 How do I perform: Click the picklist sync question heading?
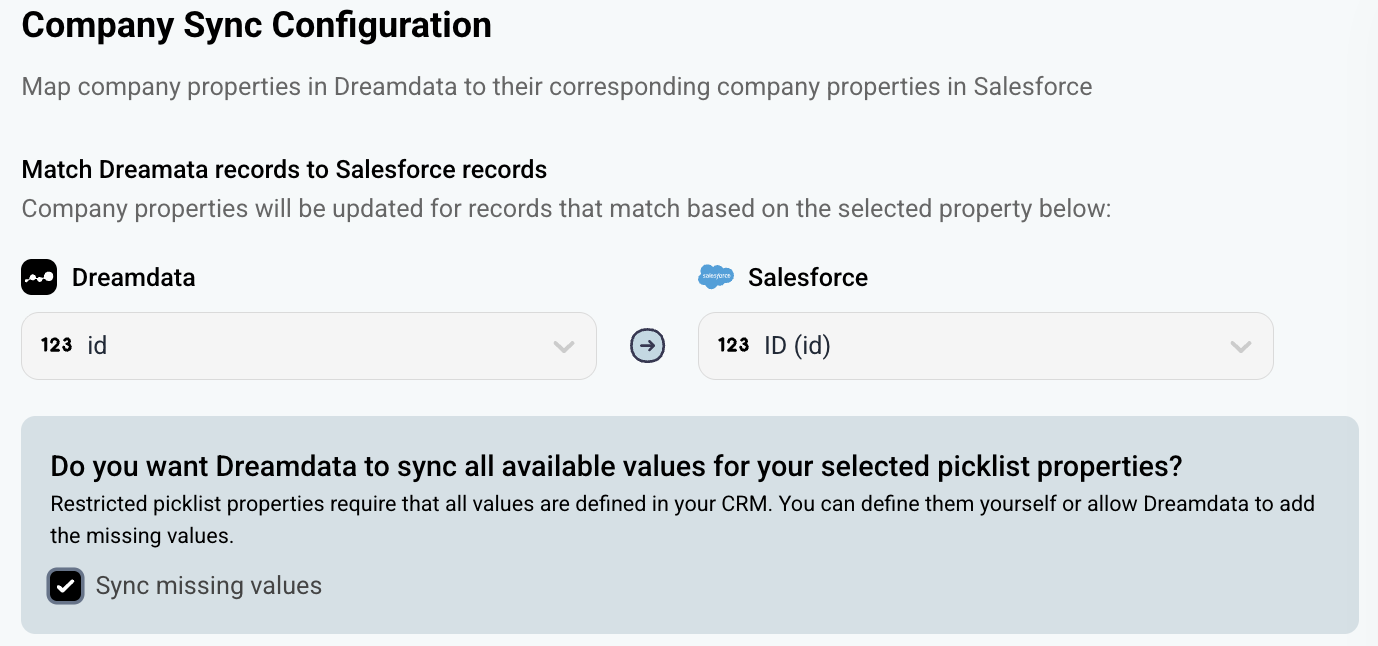click(616, 466)
